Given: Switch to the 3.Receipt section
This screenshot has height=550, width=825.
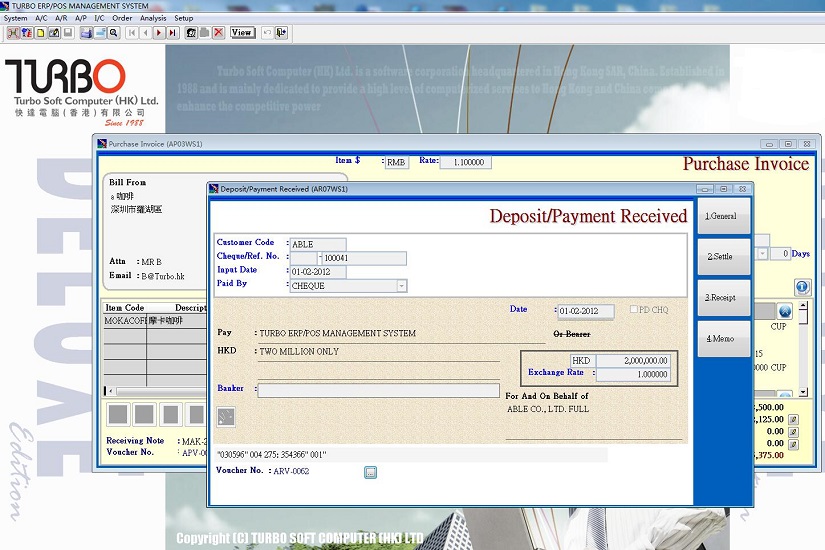Looking at the screenshot, I should [x=724, y=297].
